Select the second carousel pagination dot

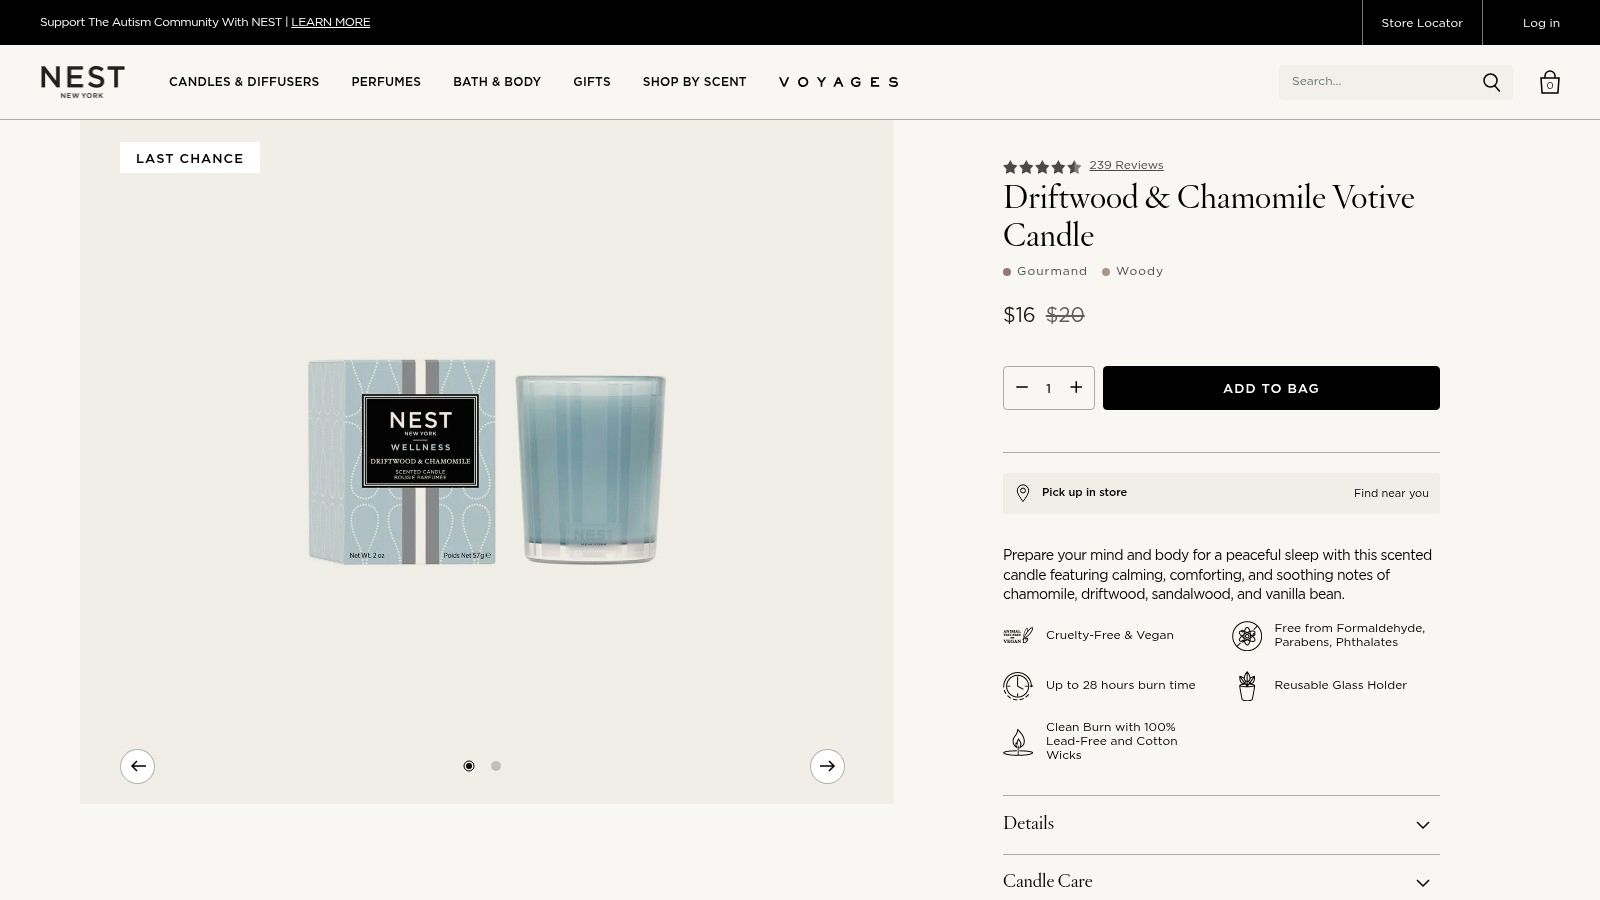495,765
